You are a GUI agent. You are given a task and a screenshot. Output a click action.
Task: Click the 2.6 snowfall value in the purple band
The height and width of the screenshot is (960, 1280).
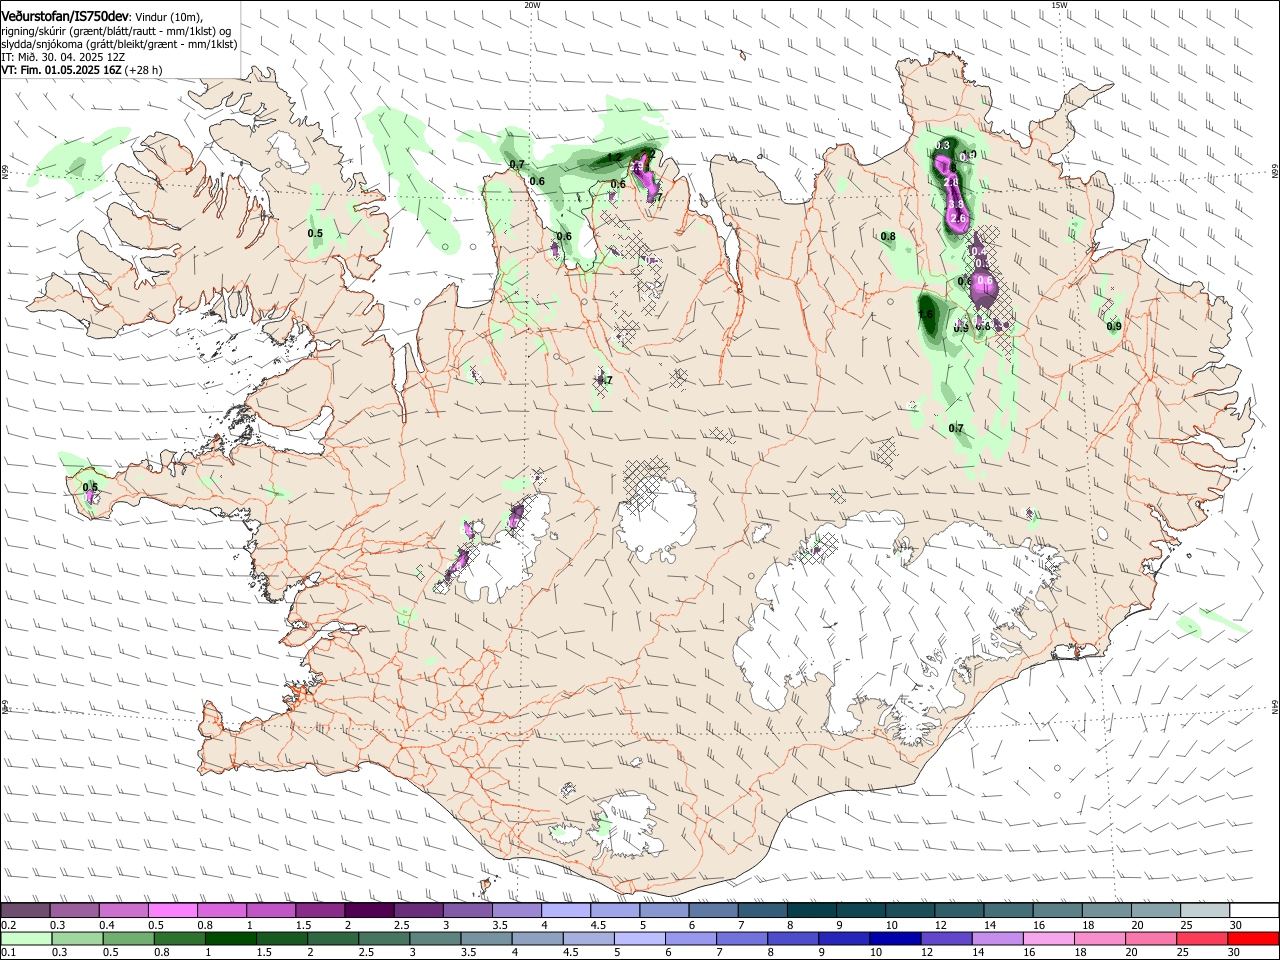tap(958, 218)
